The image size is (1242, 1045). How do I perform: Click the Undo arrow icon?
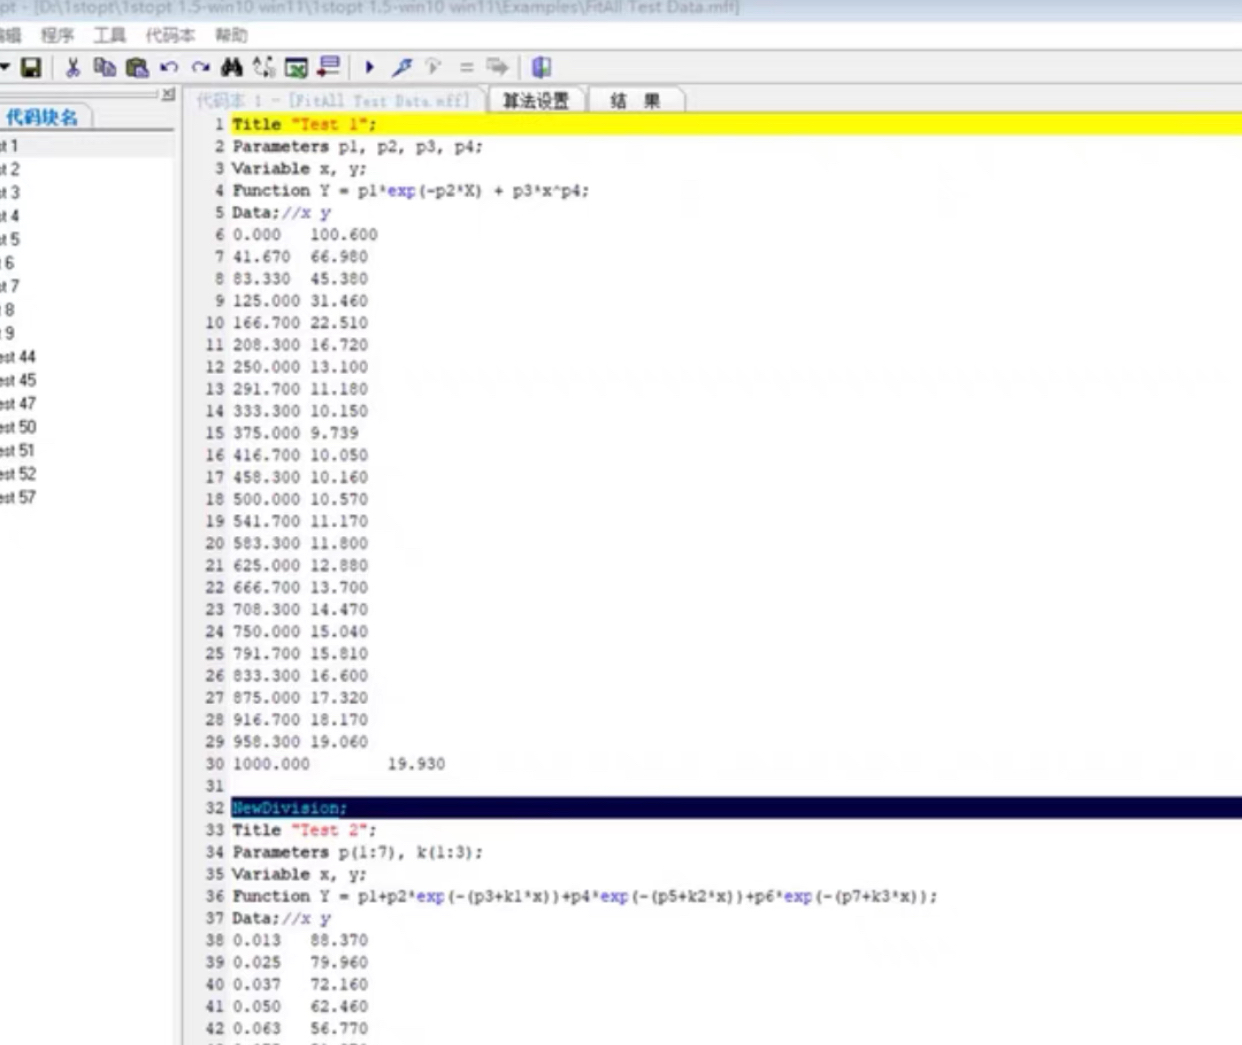coord(169,67)
